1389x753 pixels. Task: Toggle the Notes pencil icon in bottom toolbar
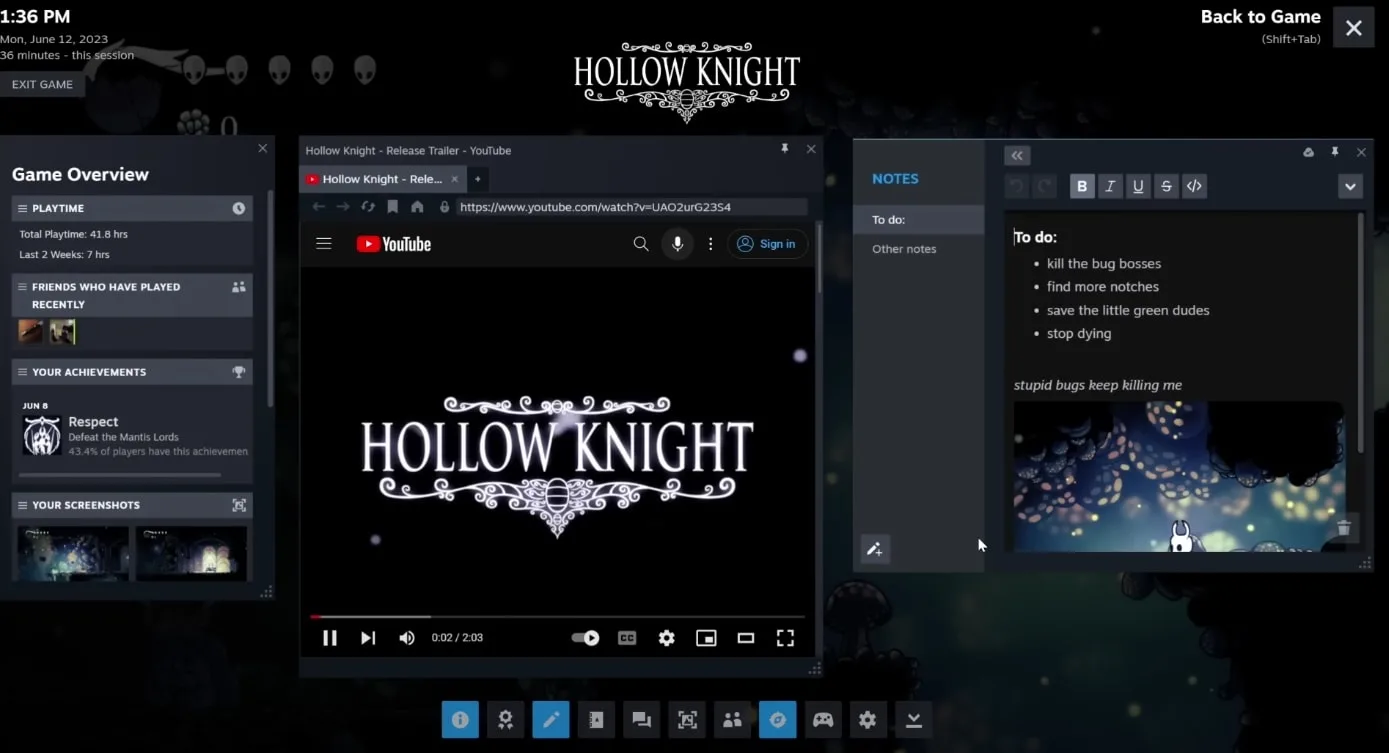coord(551,719)
